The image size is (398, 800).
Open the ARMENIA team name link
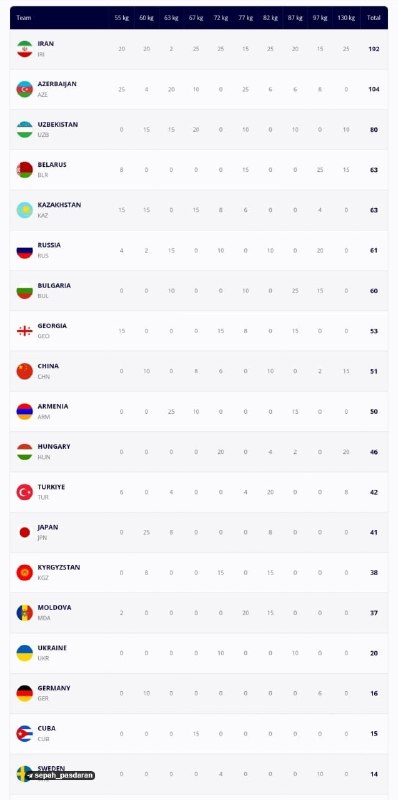point(53,407)
